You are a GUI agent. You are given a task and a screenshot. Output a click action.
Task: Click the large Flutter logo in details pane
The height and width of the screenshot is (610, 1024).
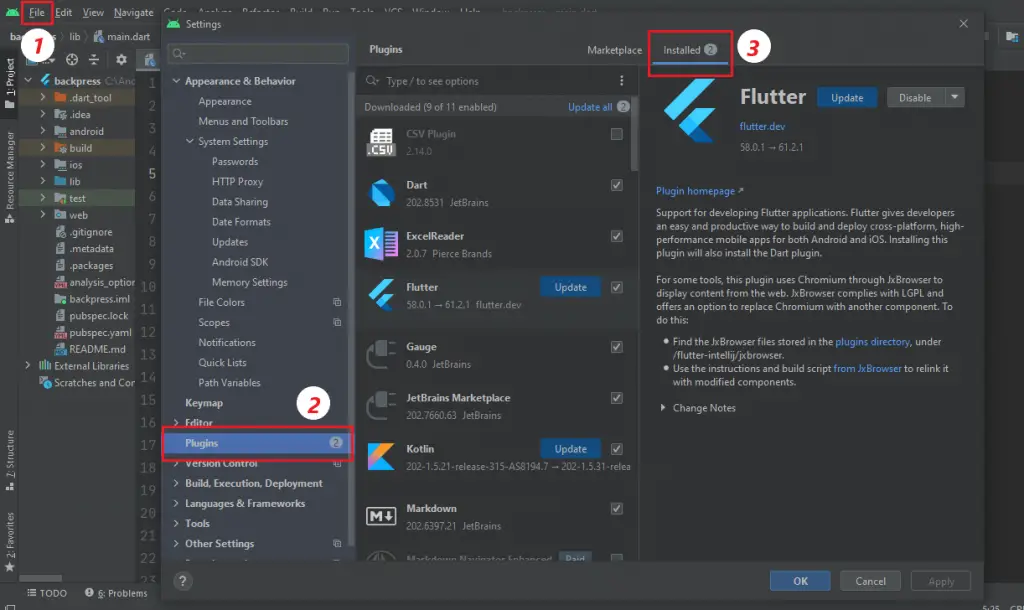point(691,110)
